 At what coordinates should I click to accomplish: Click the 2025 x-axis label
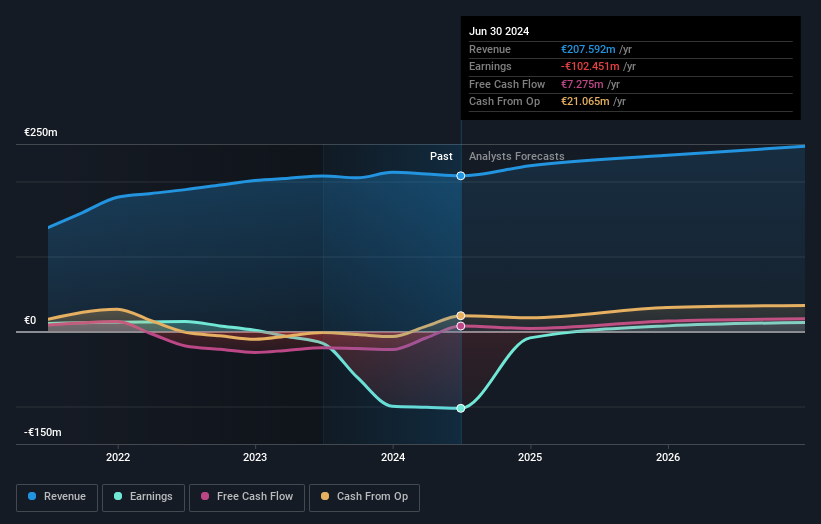click(530, 458)
